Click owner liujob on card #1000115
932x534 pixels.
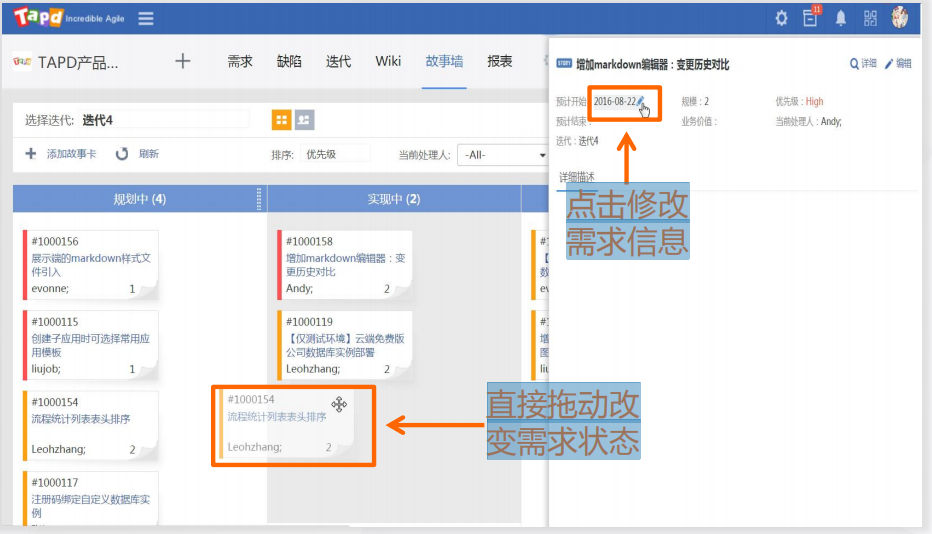[x=46, y=369]
